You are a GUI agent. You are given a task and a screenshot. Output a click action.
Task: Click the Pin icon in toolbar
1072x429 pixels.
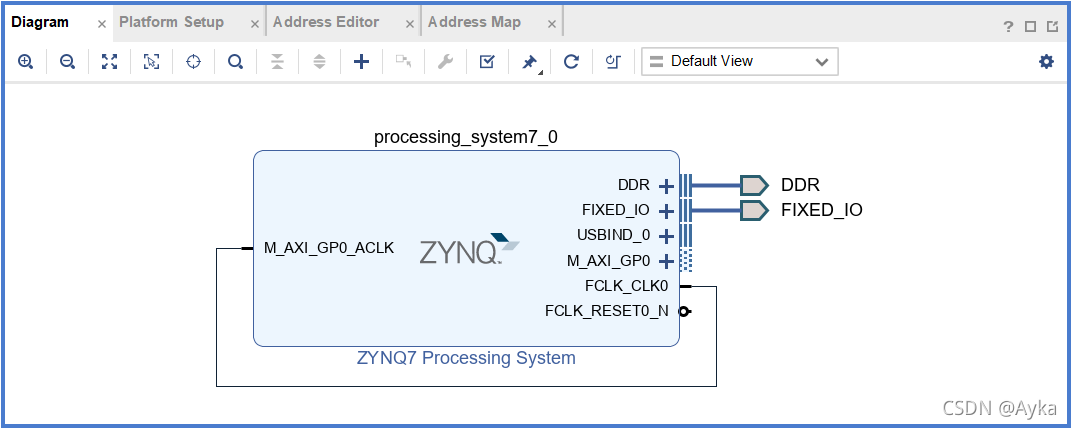pos(529,62)
